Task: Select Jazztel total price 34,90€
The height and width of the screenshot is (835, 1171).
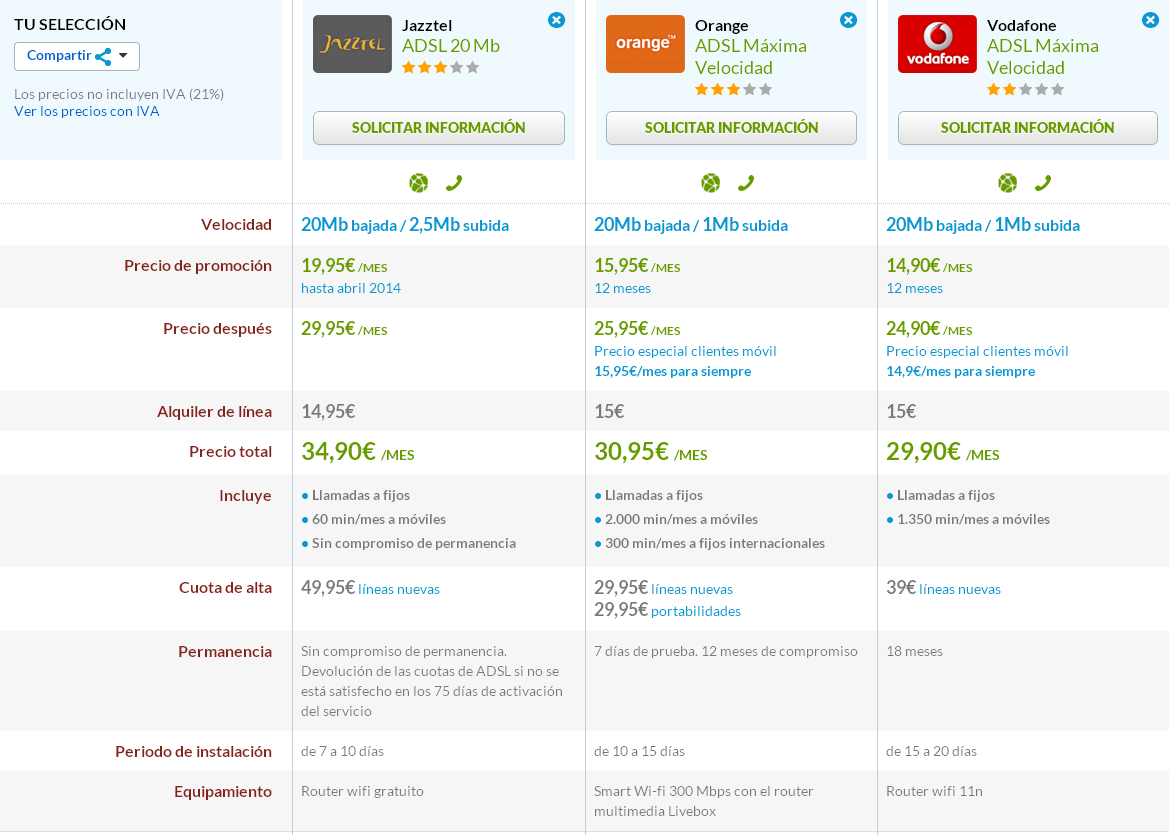Action: pyautogui.click(x=358, y=452)
